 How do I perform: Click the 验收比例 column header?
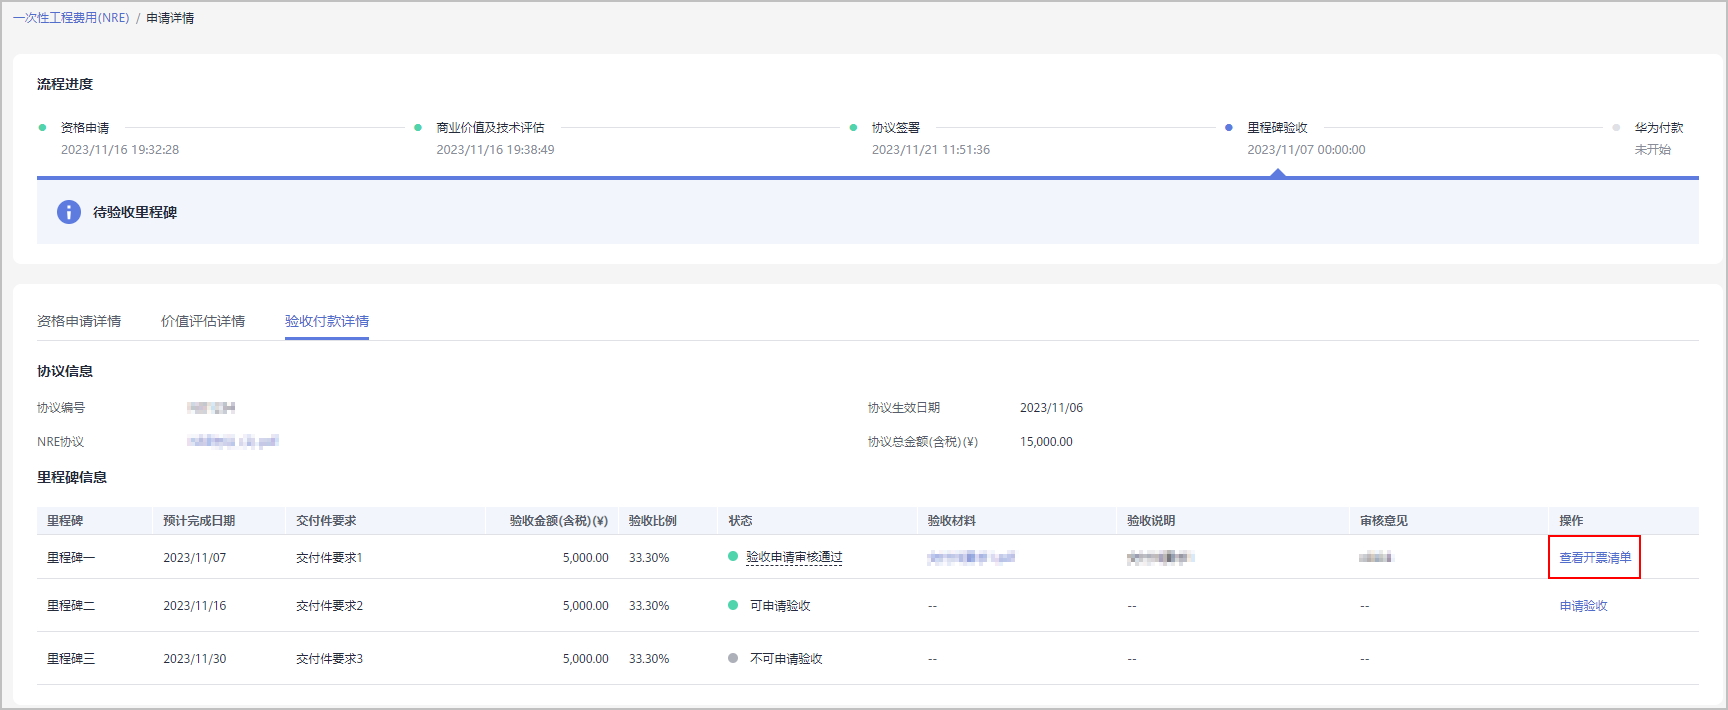(x=653, y=521)
